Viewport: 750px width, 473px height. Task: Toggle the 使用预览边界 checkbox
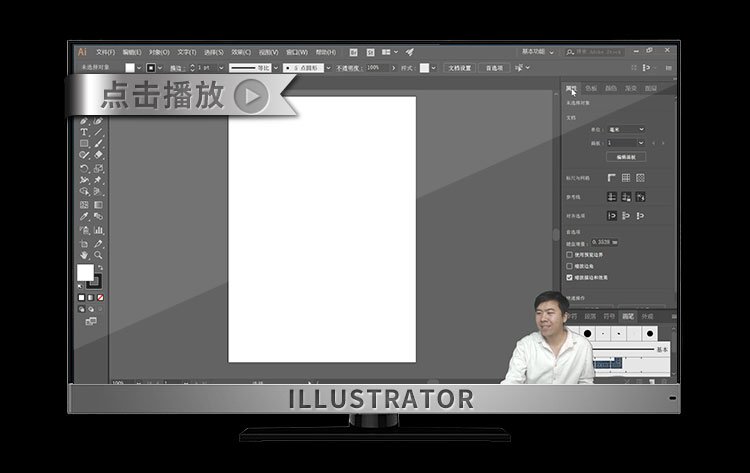(569, 255)
